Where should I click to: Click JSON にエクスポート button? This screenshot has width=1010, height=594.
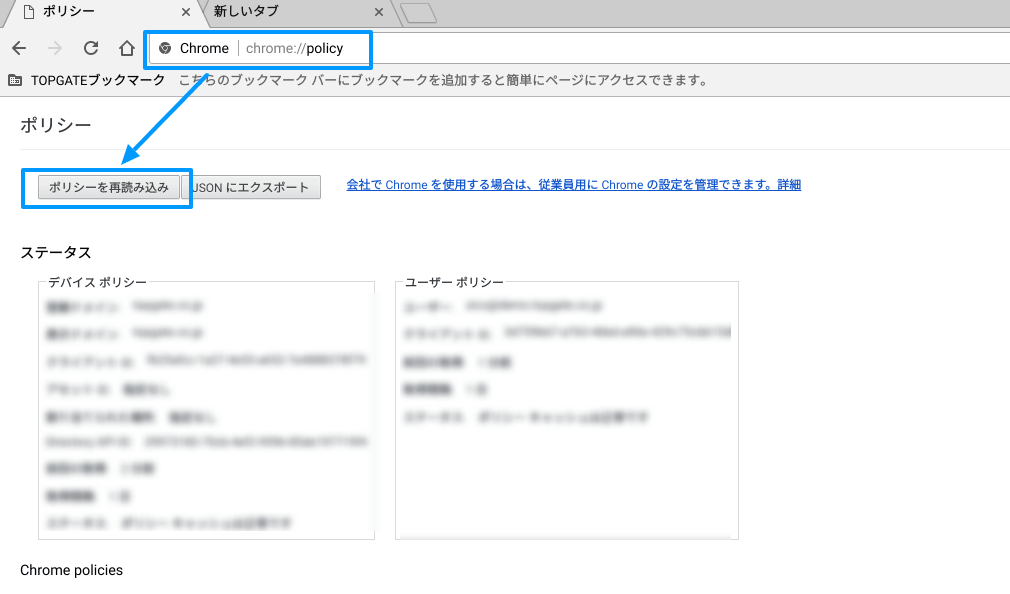click(x=251, y=187)
